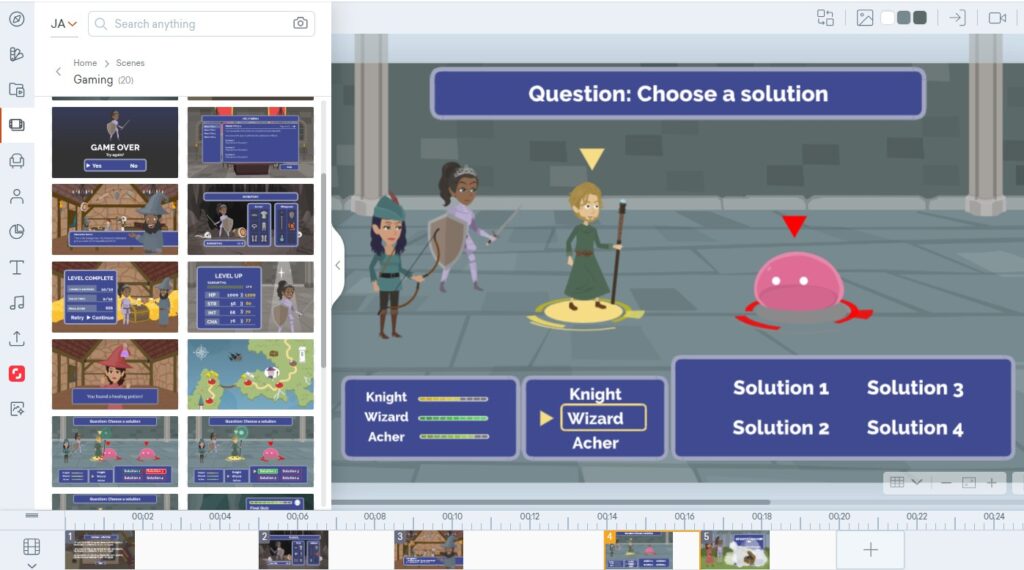Select the Text tool in the sidebar
Screen dimensions: 1024x570
(17, 267)
